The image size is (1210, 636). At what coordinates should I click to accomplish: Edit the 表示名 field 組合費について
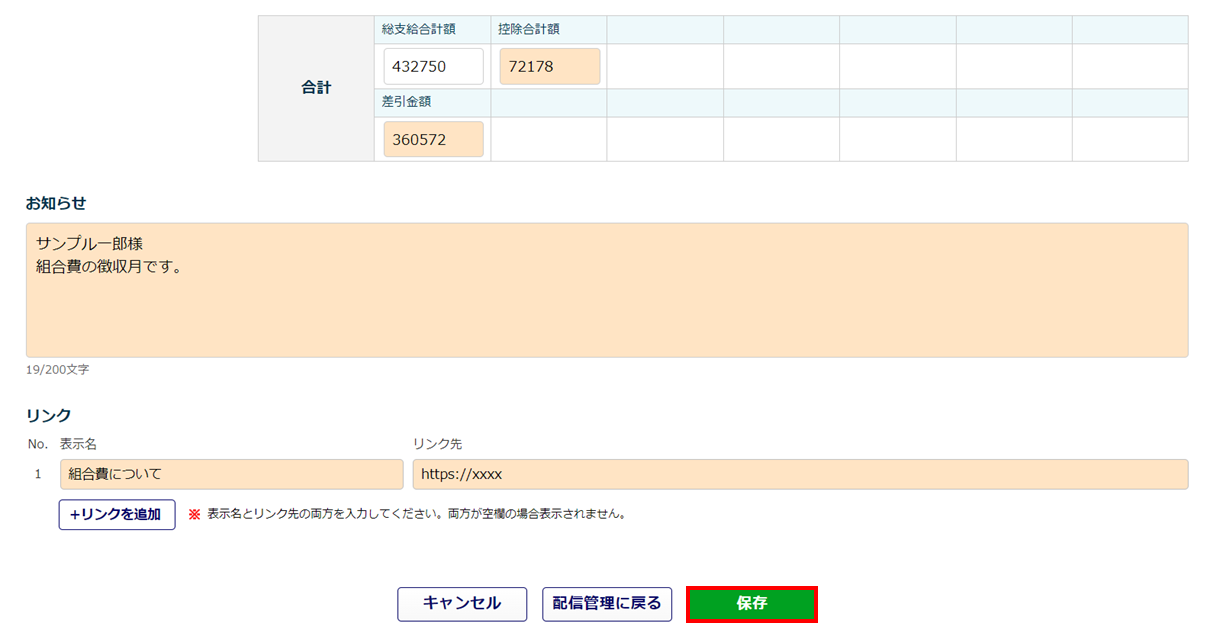pyautogui.click(x=231, y=474)
